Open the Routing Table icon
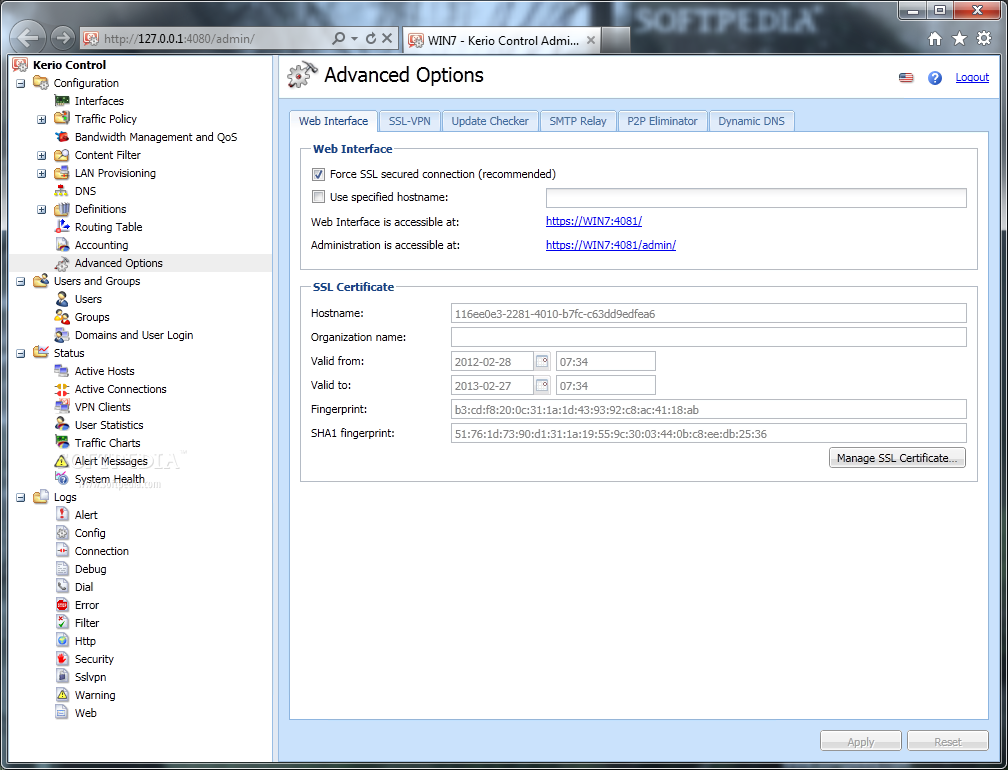Viewport: 1008px width, 770px height. pos(62,227)
